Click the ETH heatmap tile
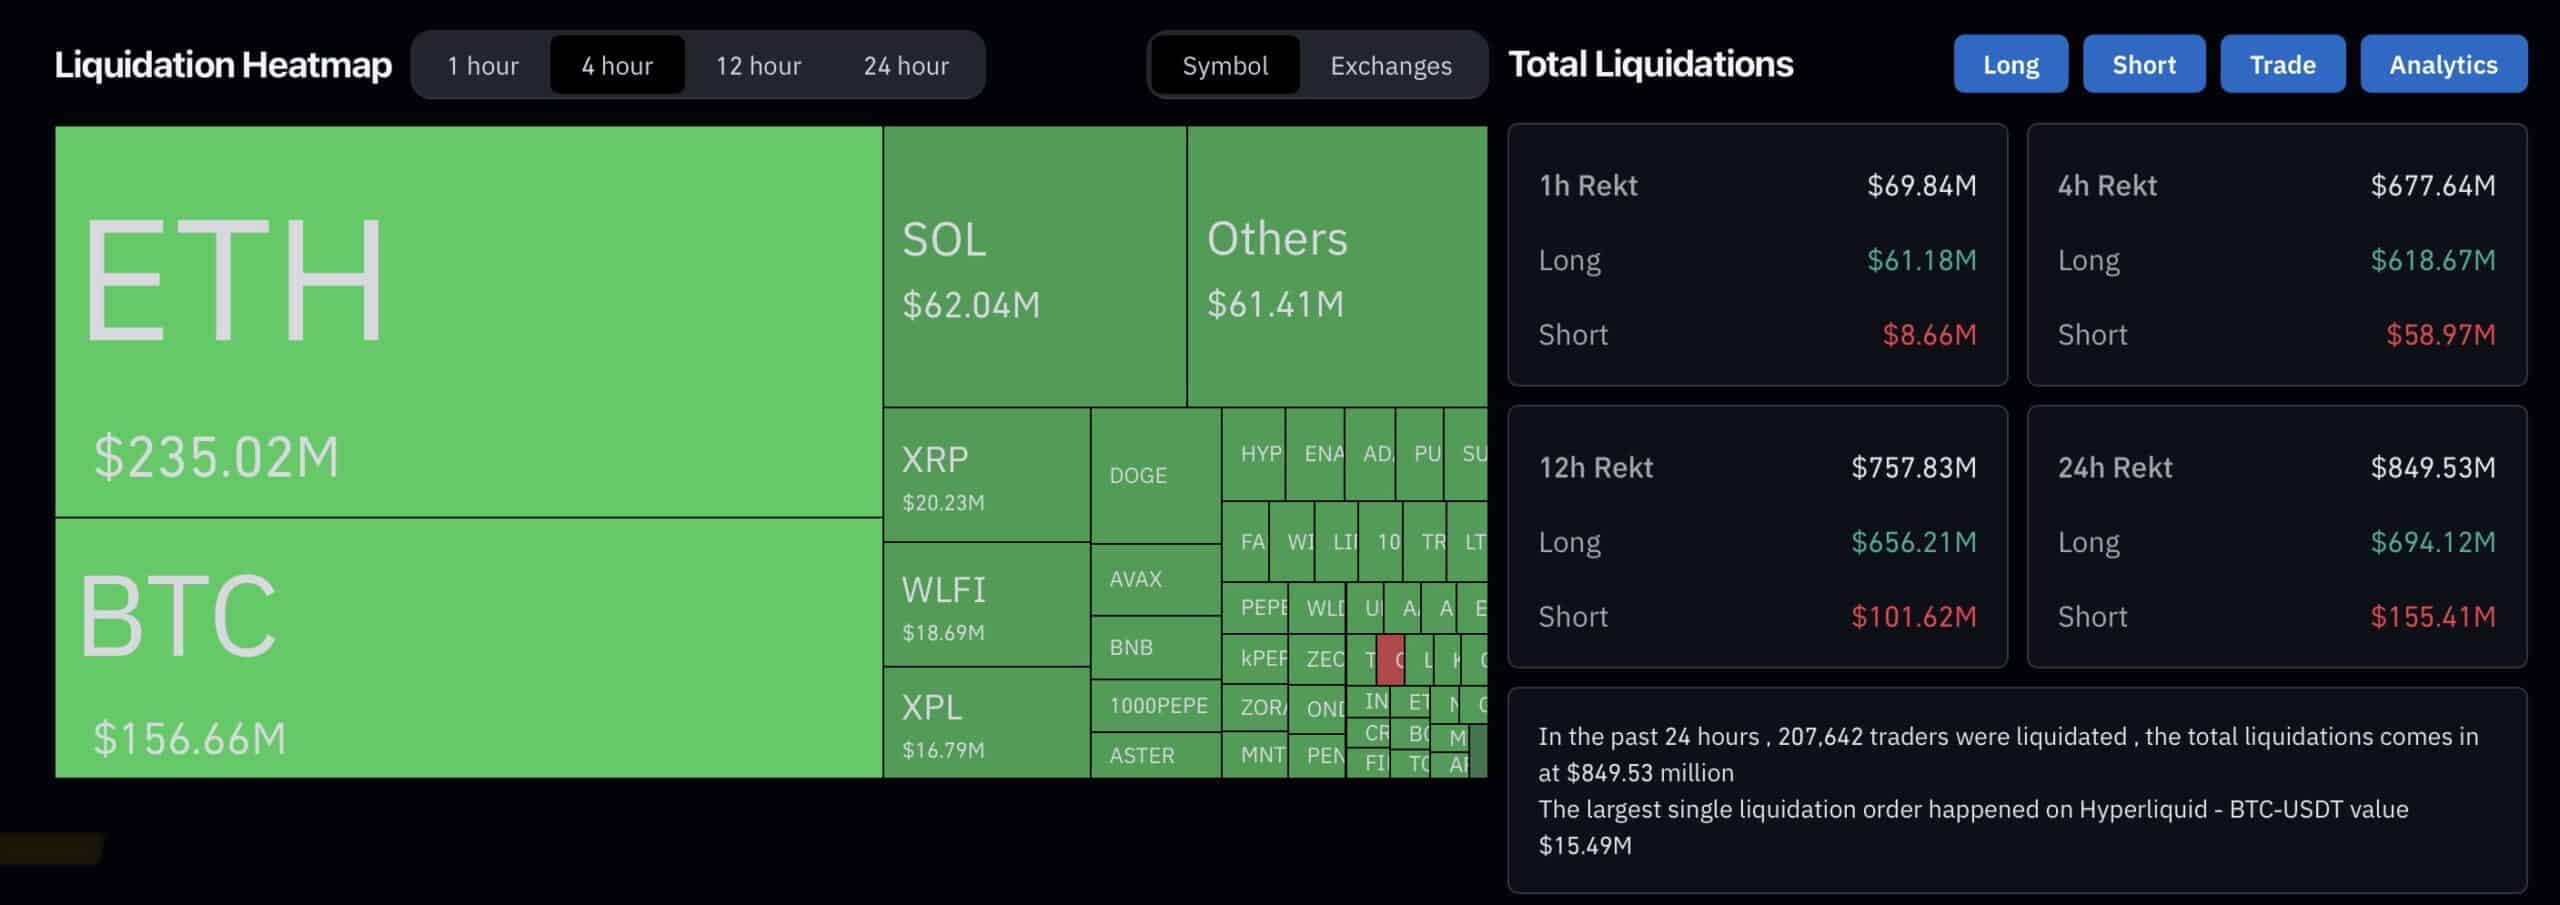The height and width of the screenshot is (905, 2560). coord(468,320)
